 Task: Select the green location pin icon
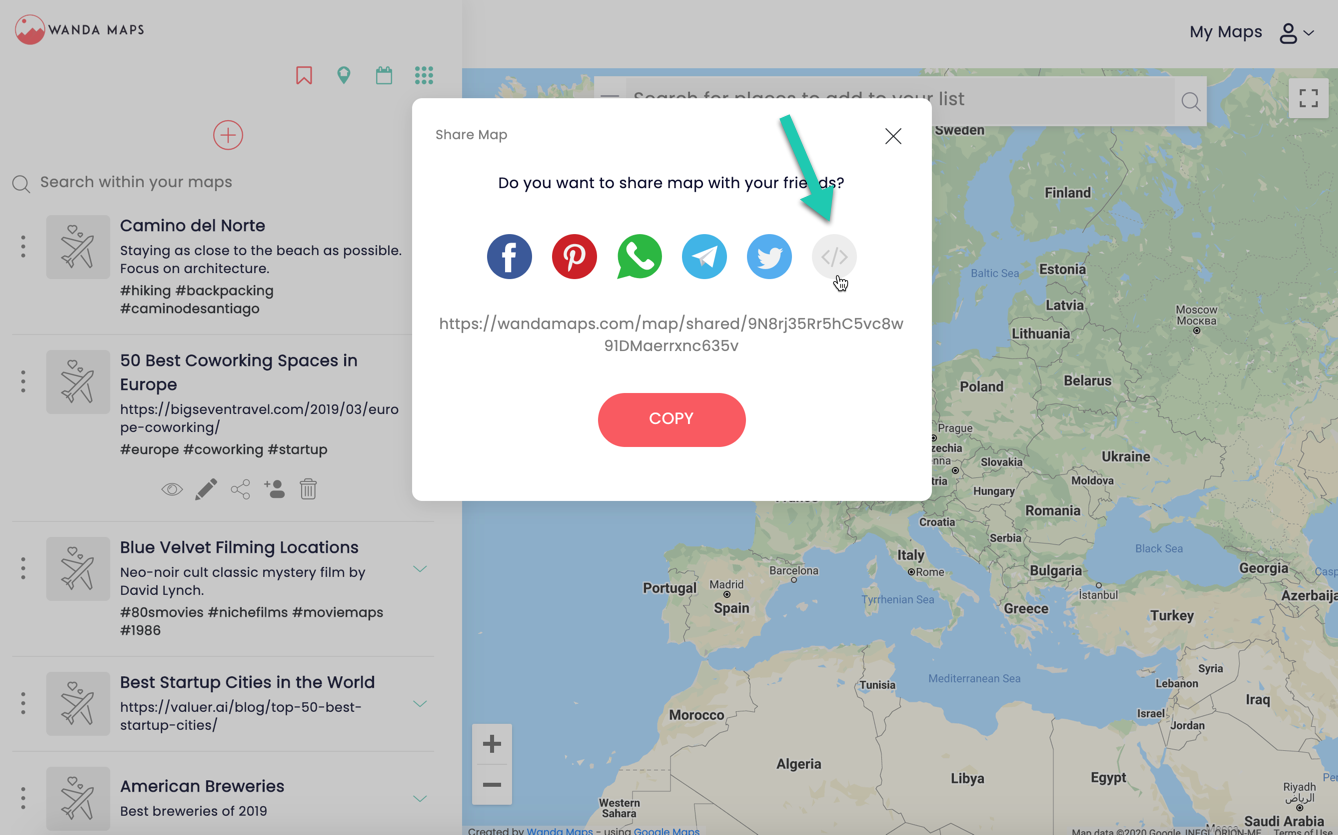[x=343, y=74]
